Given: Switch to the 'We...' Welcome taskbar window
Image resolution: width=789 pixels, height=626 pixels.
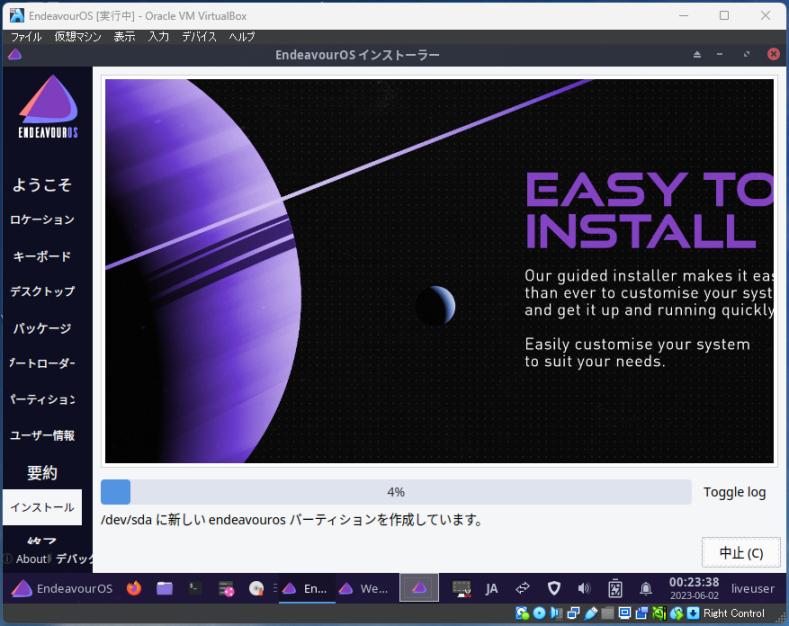Looking at the screenshot, I should click(x=364, y=588).
